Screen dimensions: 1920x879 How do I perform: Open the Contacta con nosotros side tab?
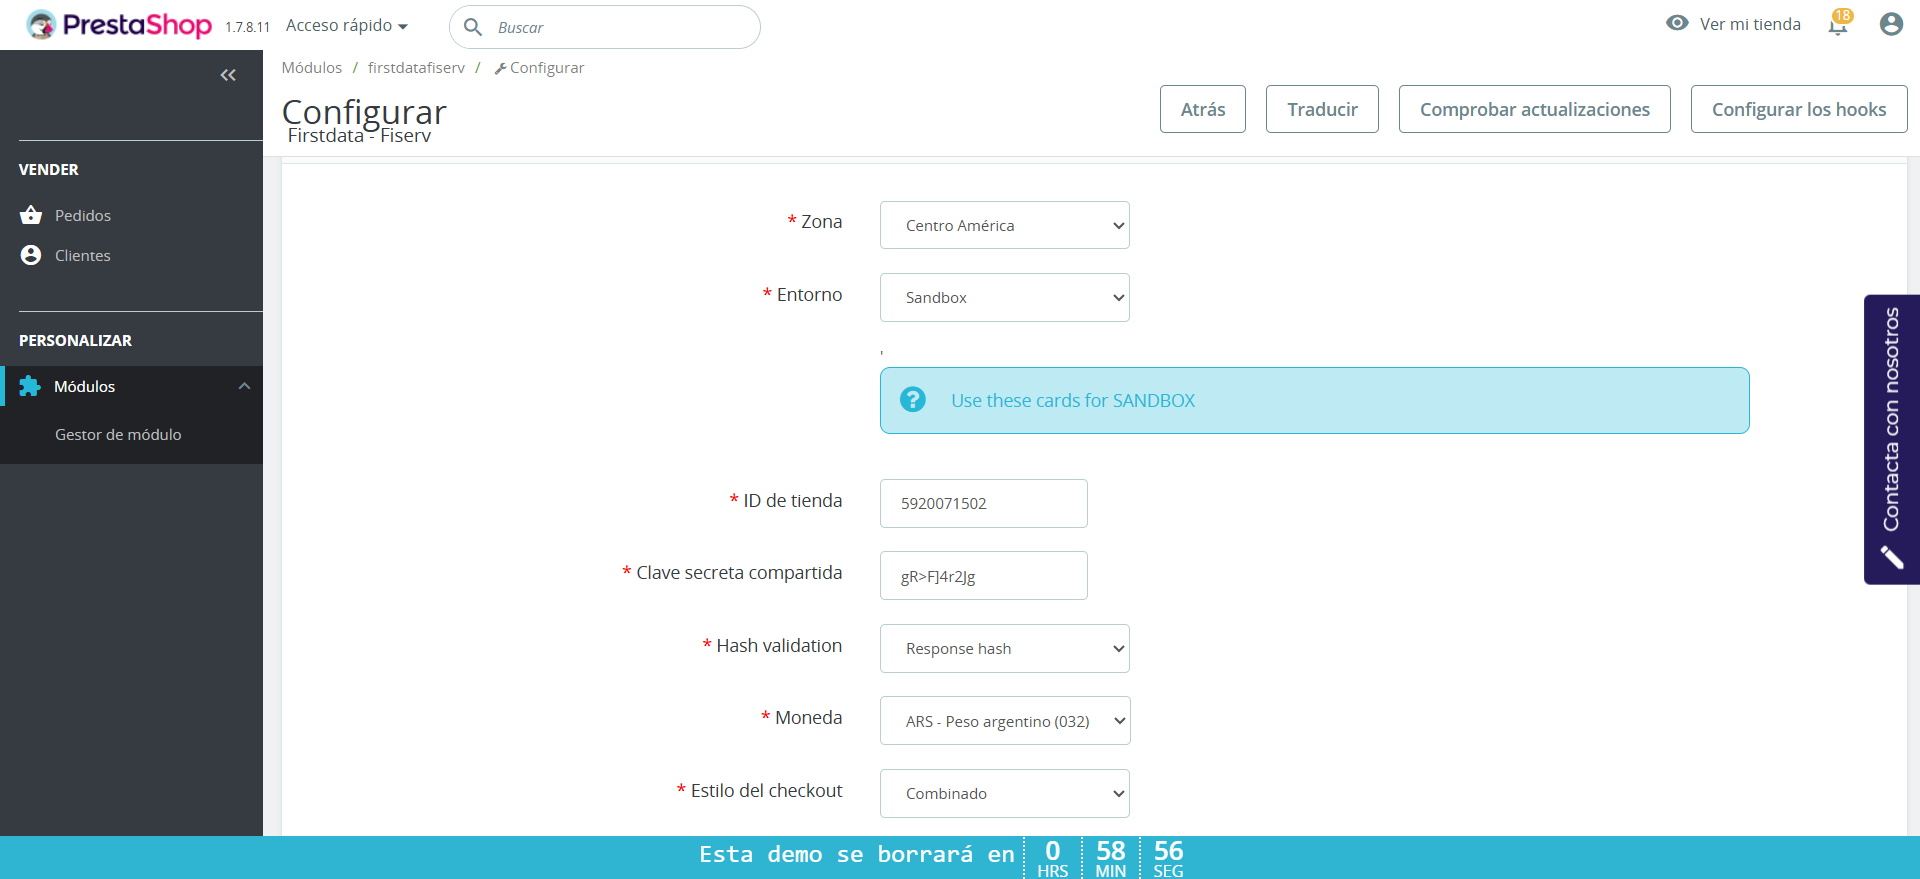click(1892, 439)
